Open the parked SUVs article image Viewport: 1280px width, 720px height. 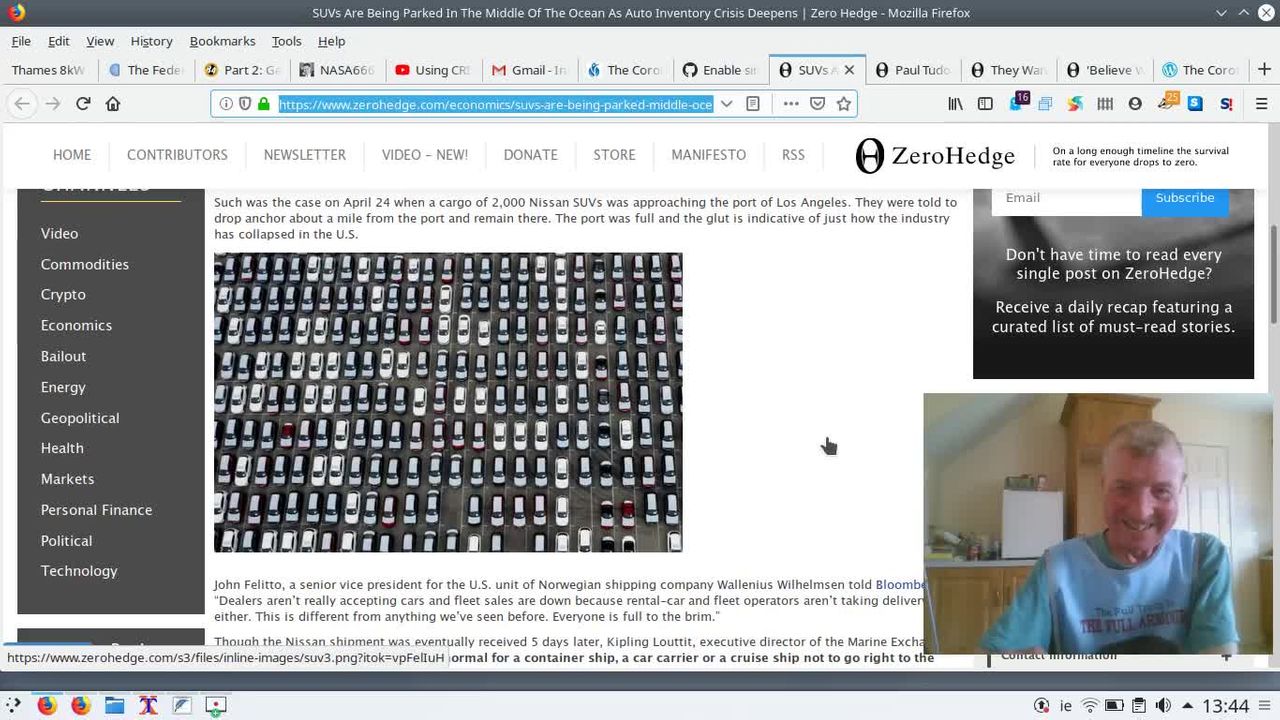click(x=448, y=402)
